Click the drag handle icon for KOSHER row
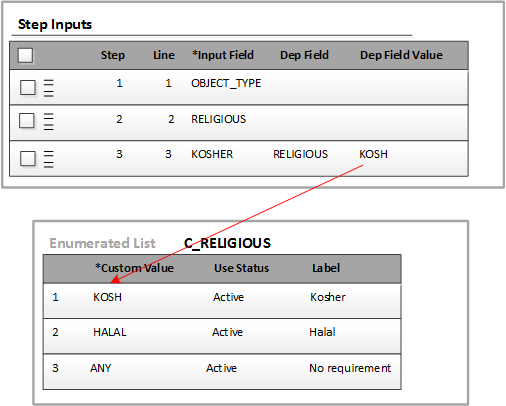 49,159
